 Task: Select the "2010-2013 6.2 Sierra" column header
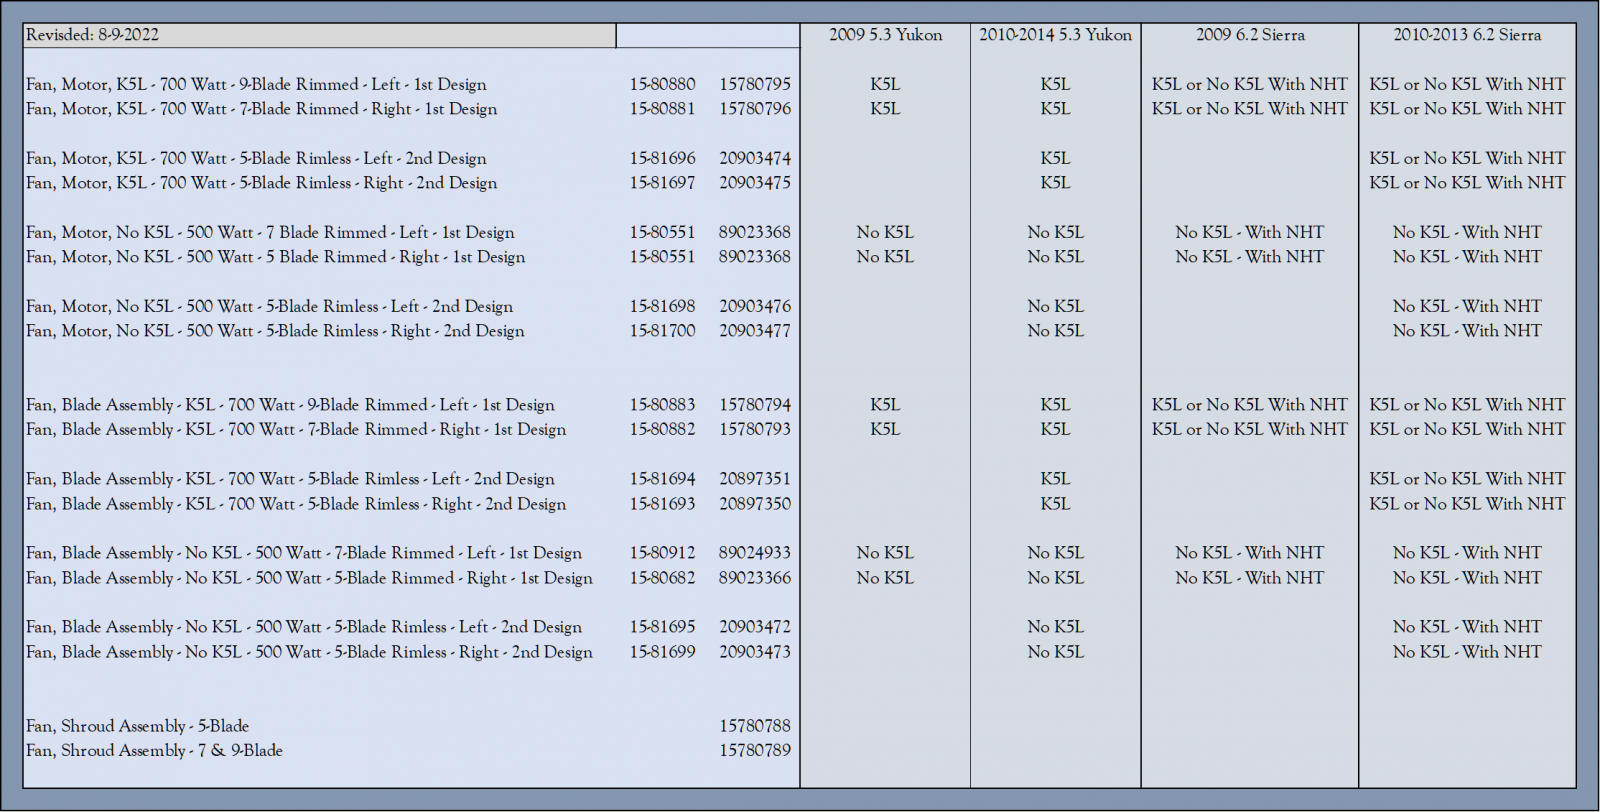point(1467,35)
